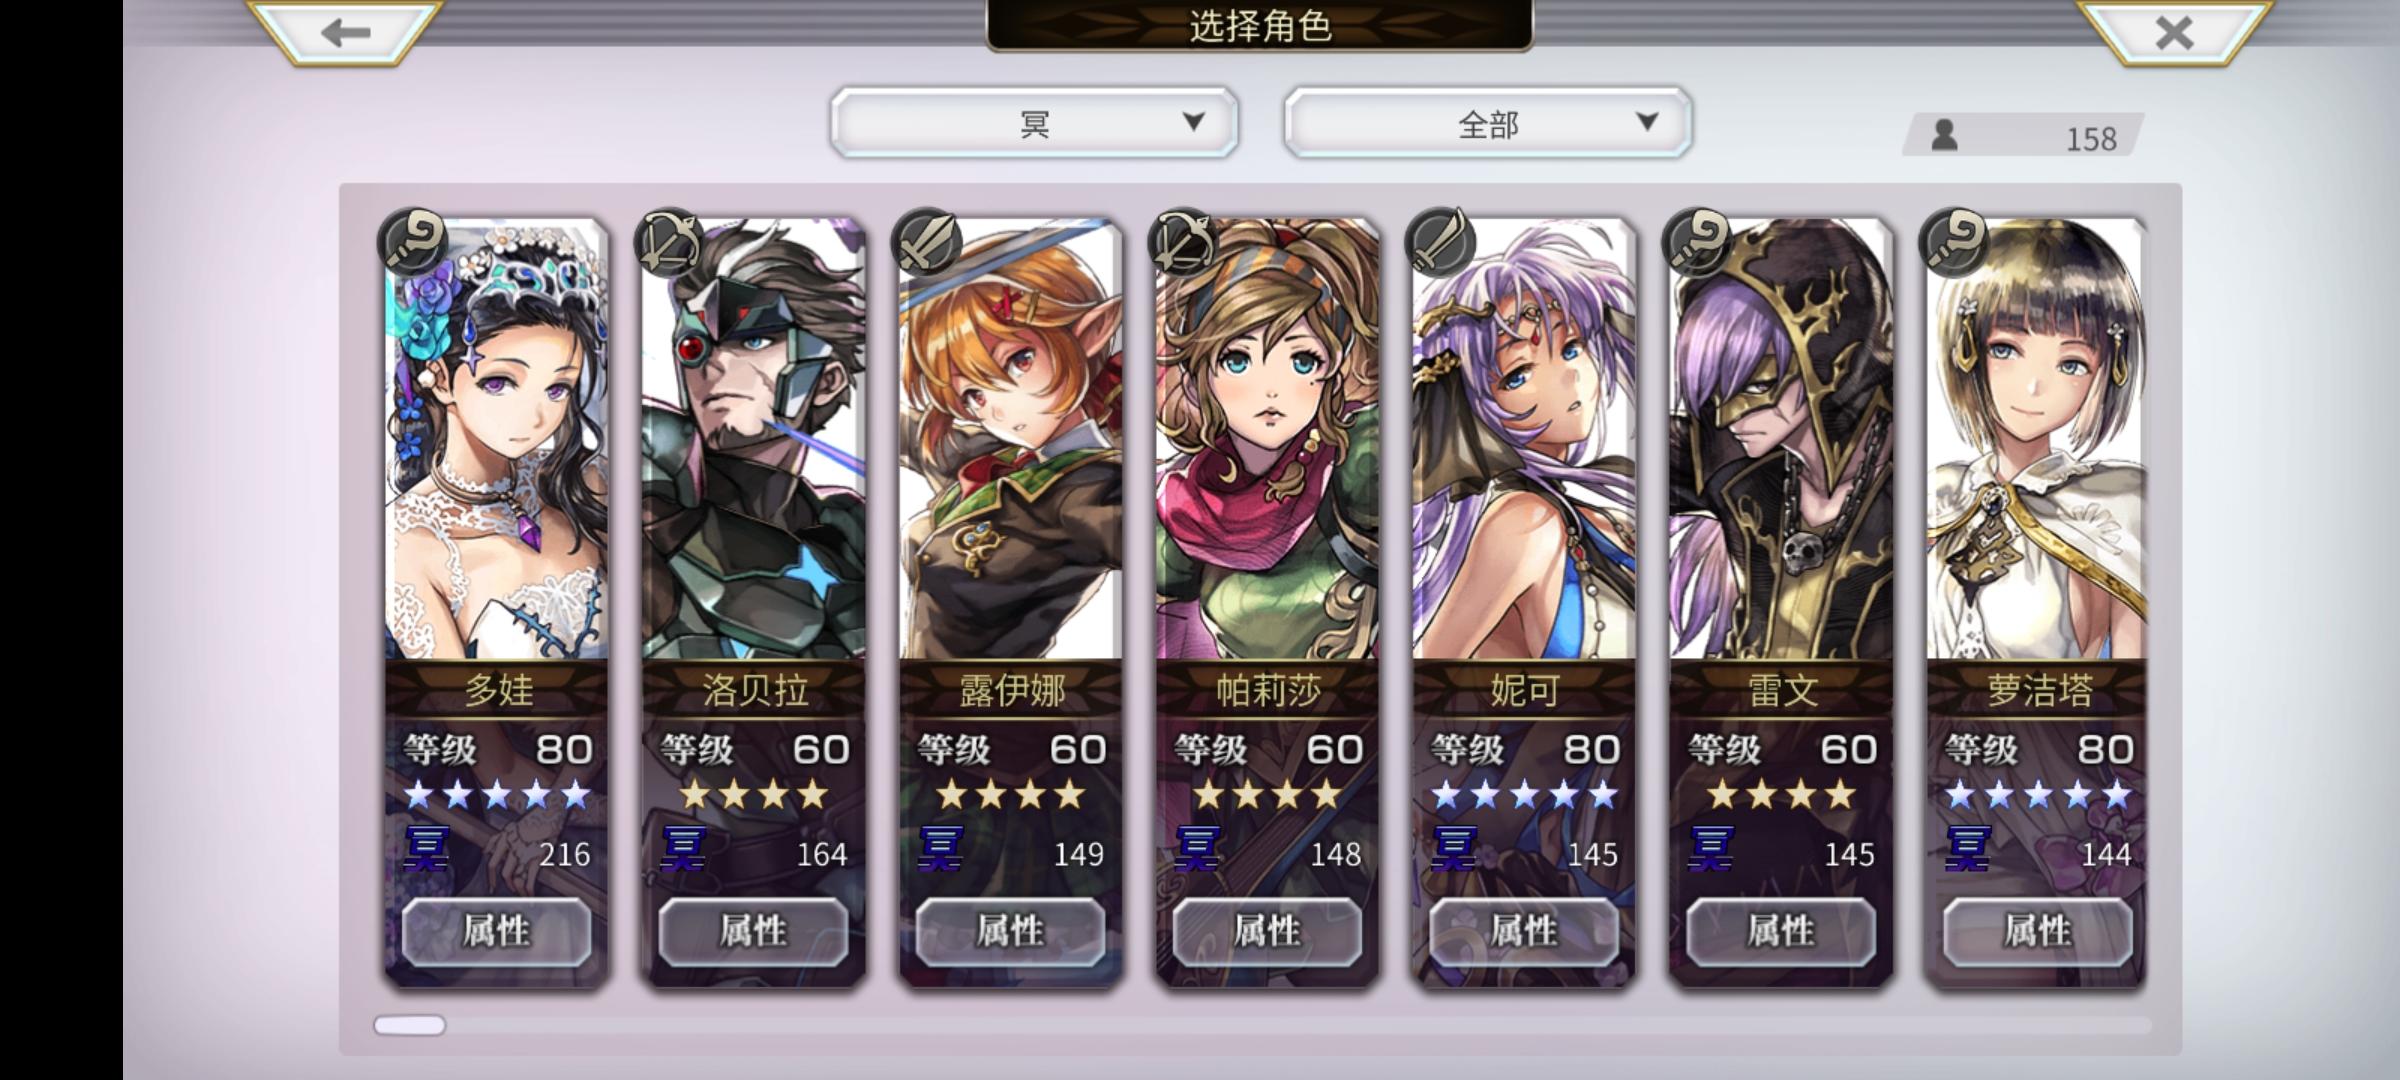The height and width of the screenshot is (1080, 2400).
Task: Click the staff class icon on 萝洁塔's card
Action: pos(1954,242)
